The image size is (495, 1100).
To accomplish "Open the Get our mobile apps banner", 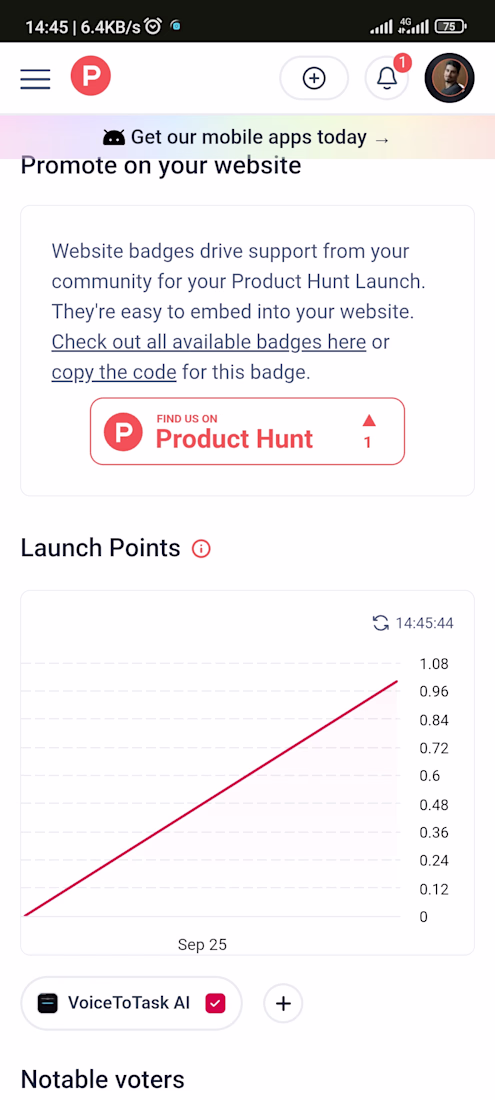I will (248, 137).
